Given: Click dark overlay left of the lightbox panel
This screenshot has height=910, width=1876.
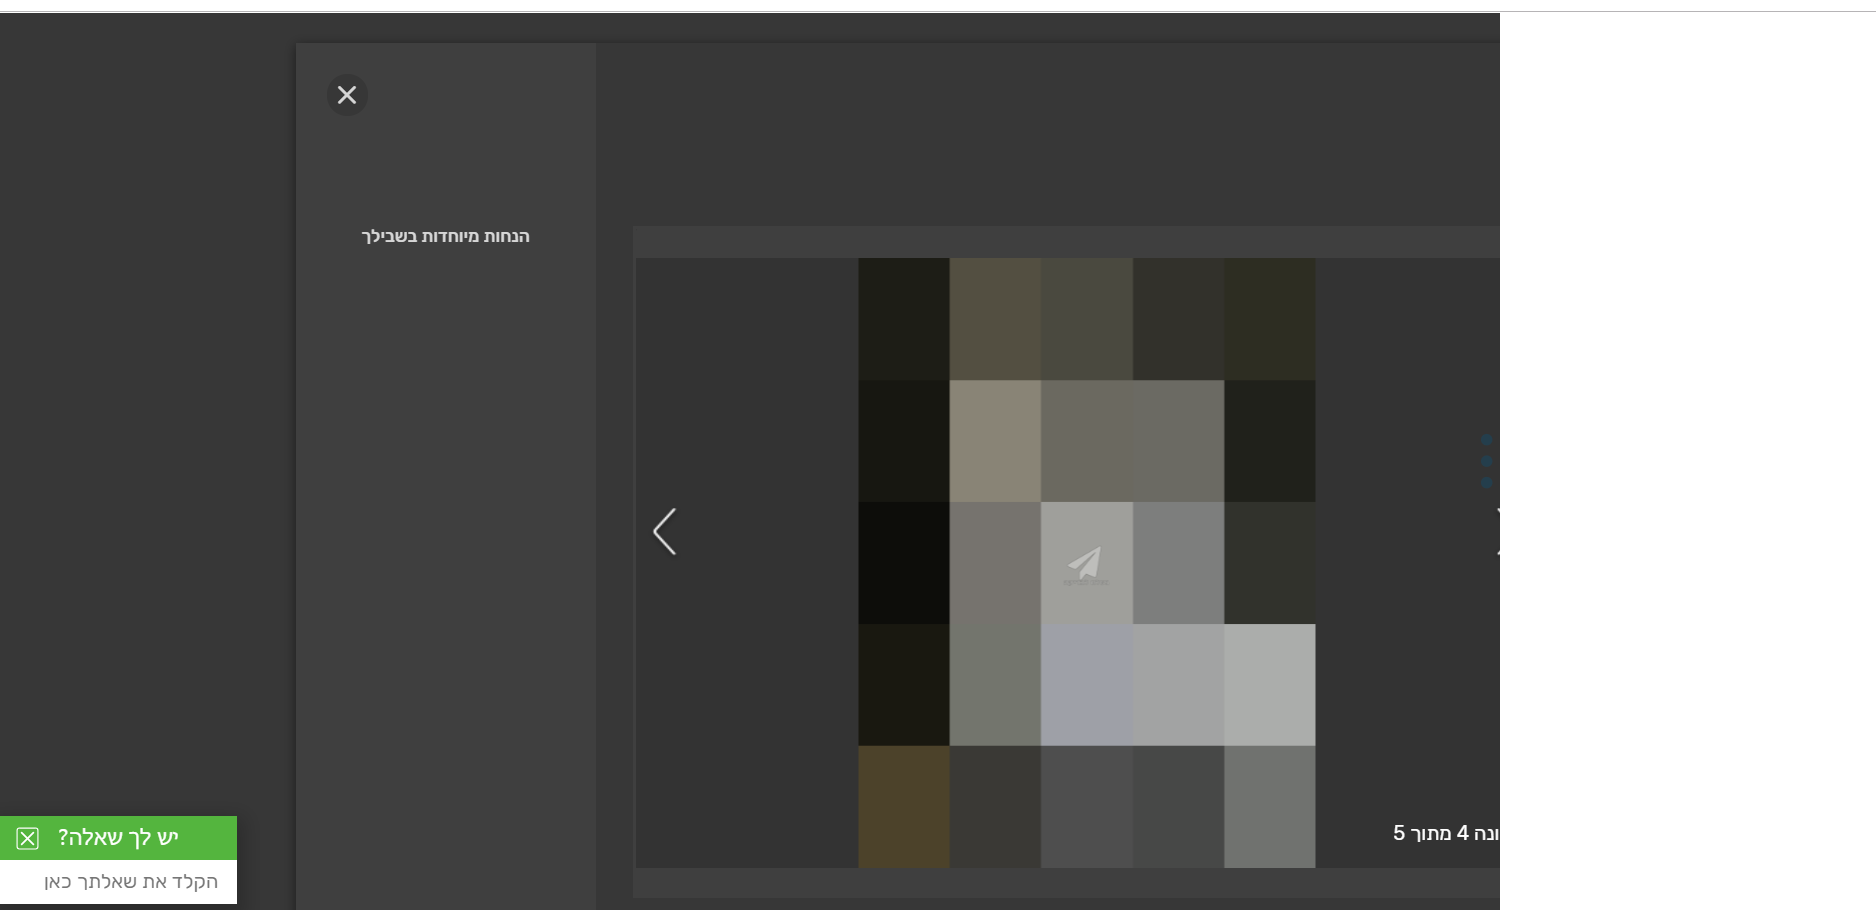Looking at the screenshot, I should [x=147, y=400].
